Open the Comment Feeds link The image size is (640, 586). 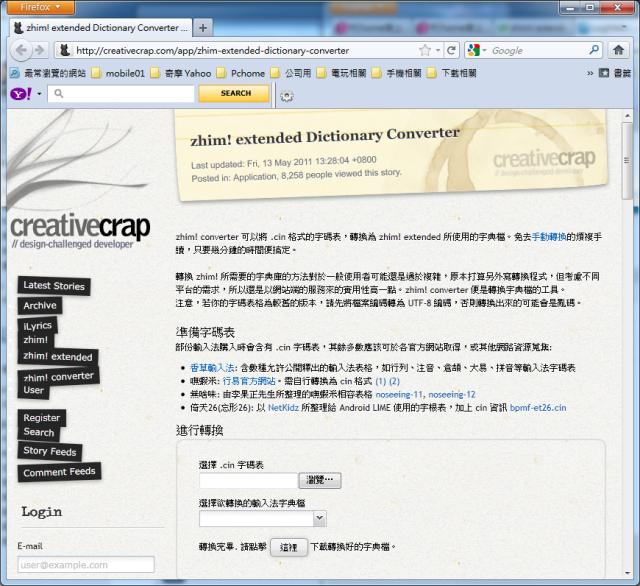[60, 472]
